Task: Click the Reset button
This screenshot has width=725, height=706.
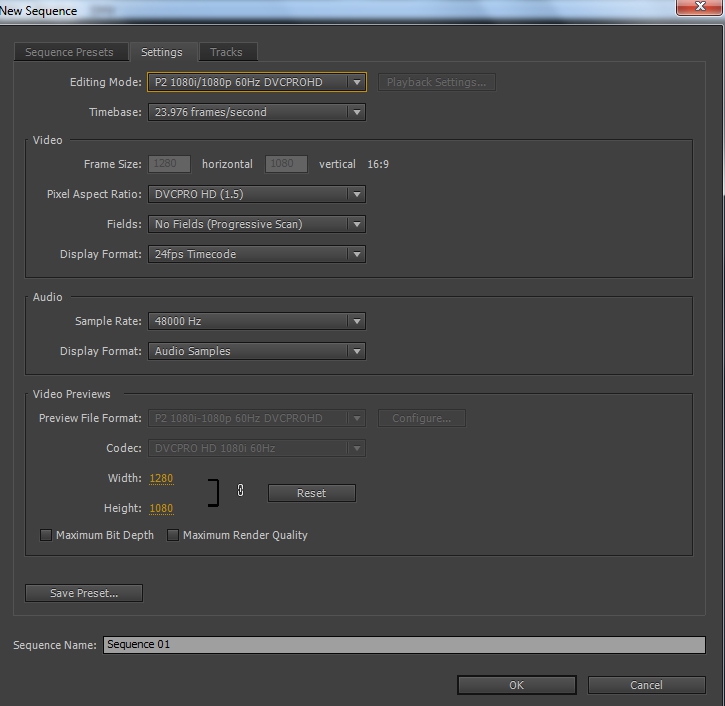Action: (312, 493)
